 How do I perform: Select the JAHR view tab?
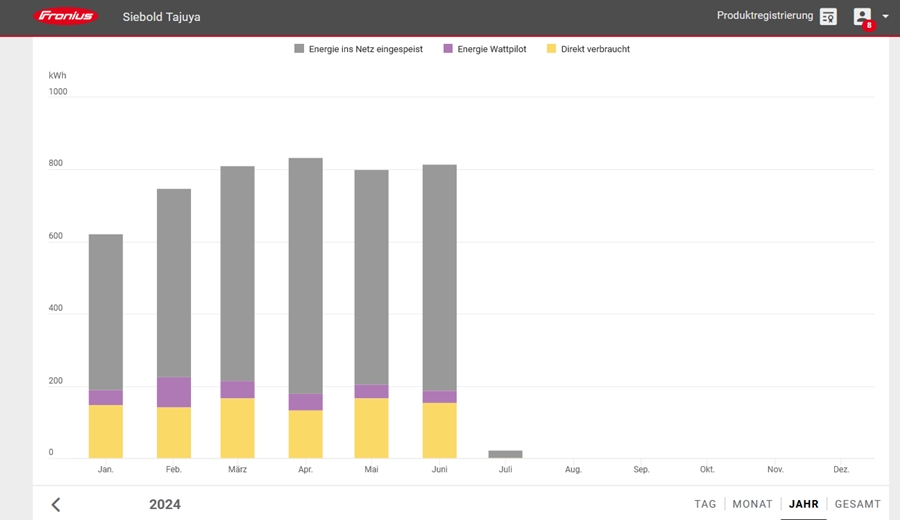coord(803,504)
